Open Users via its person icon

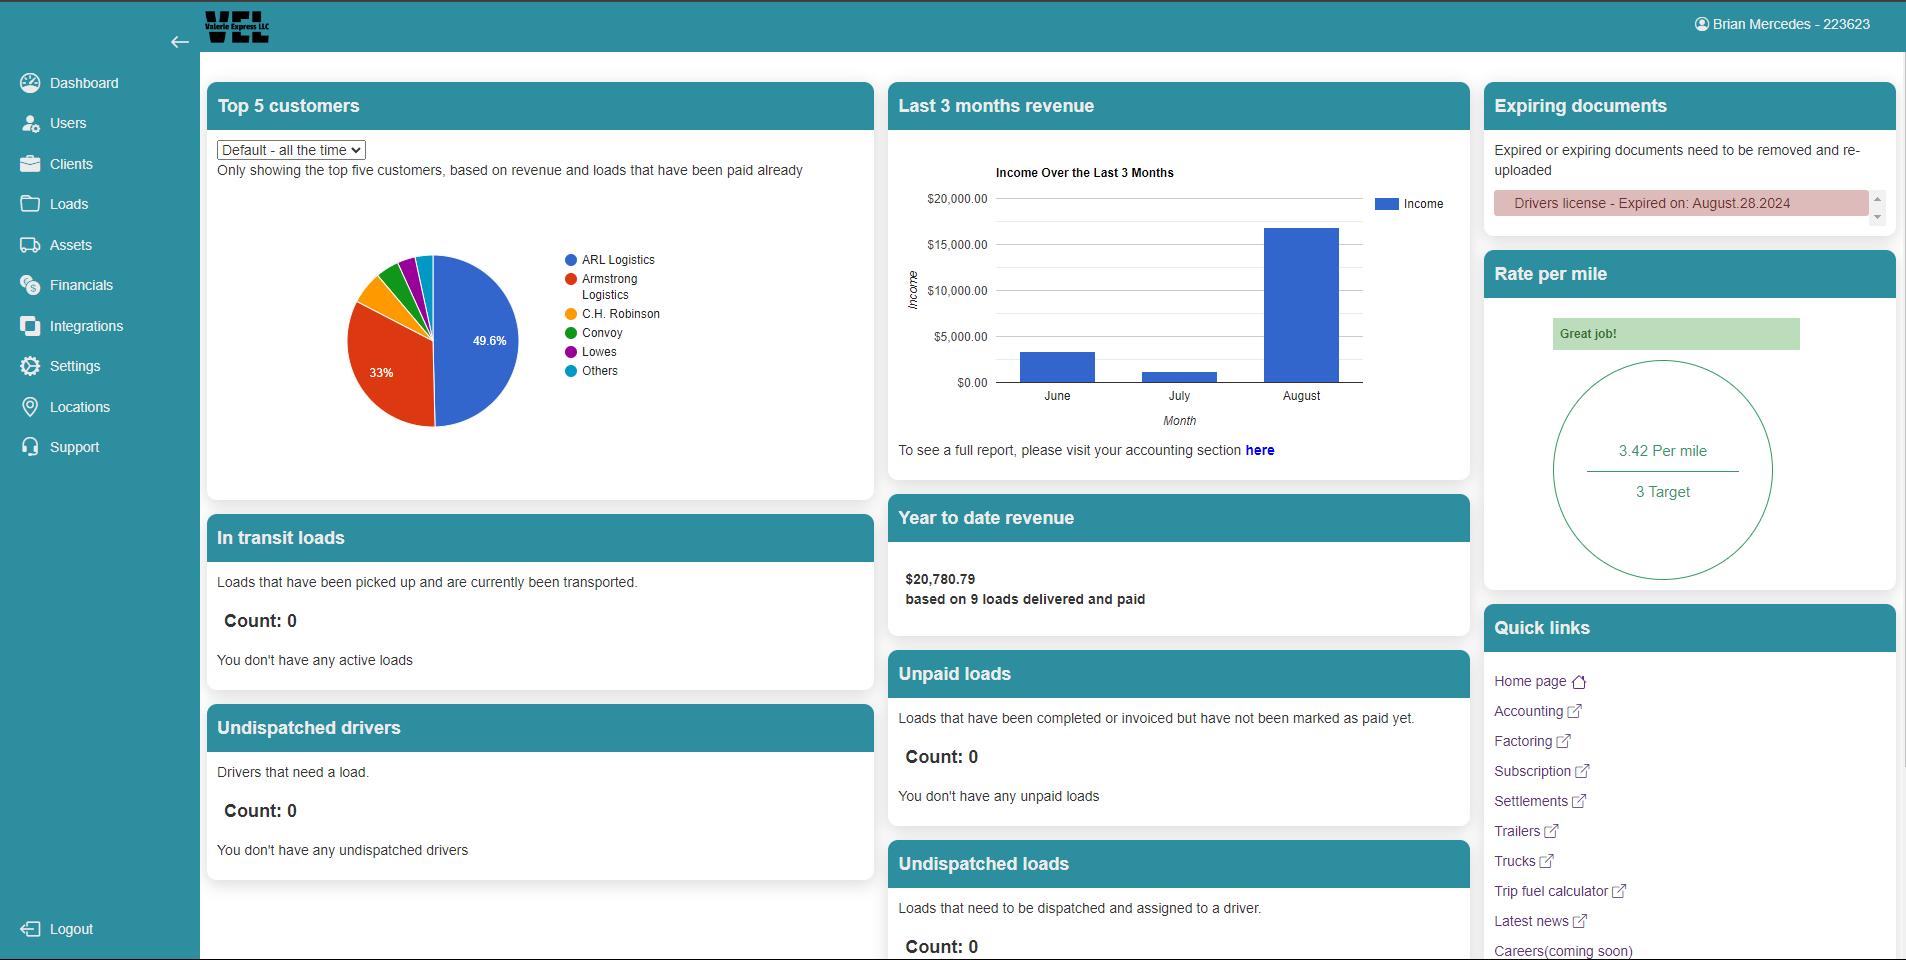point(30,124)
